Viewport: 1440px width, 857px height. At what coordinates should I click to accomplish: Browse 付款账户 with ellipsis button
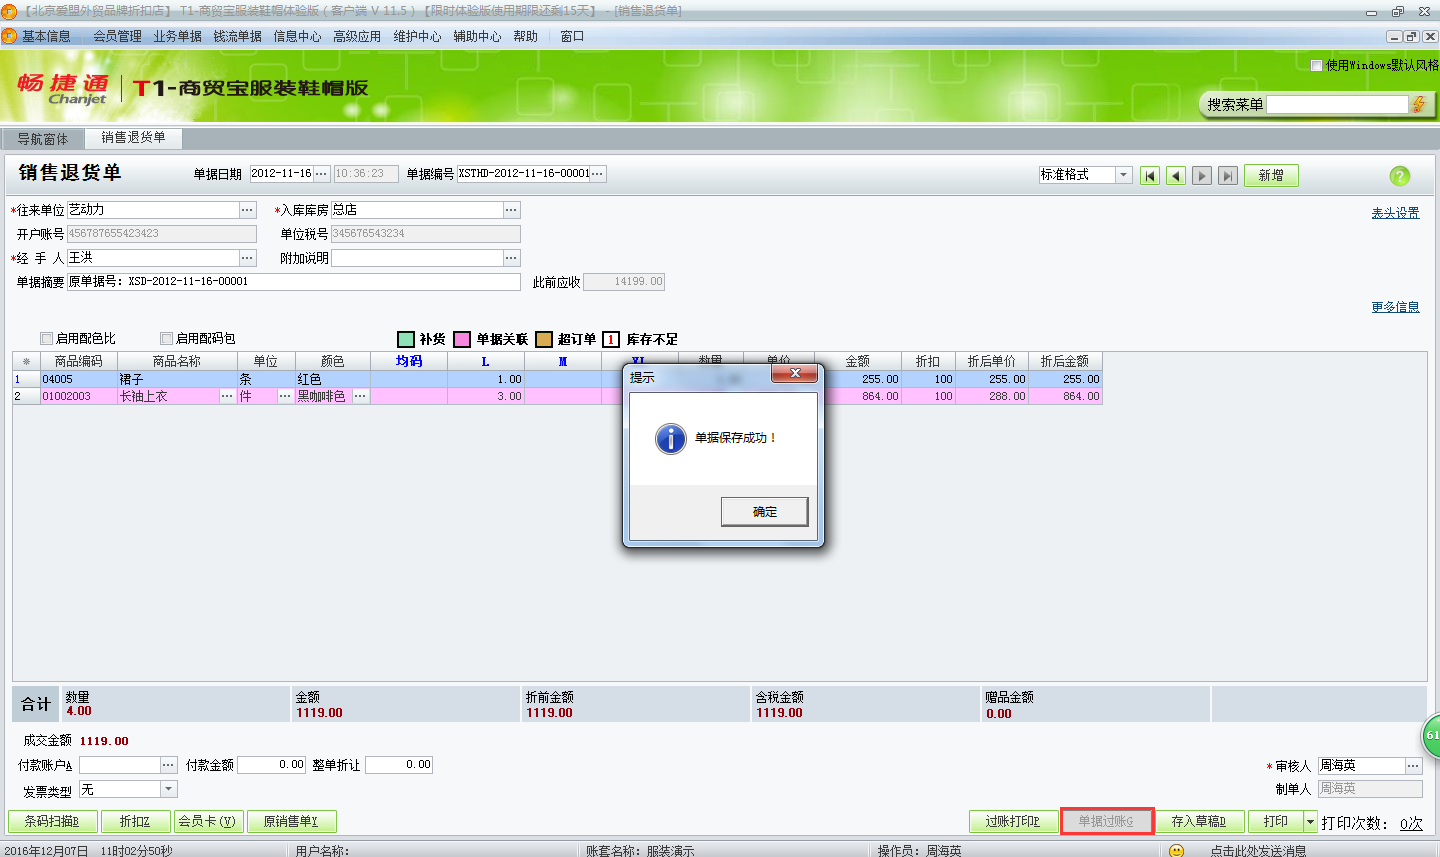168,765
